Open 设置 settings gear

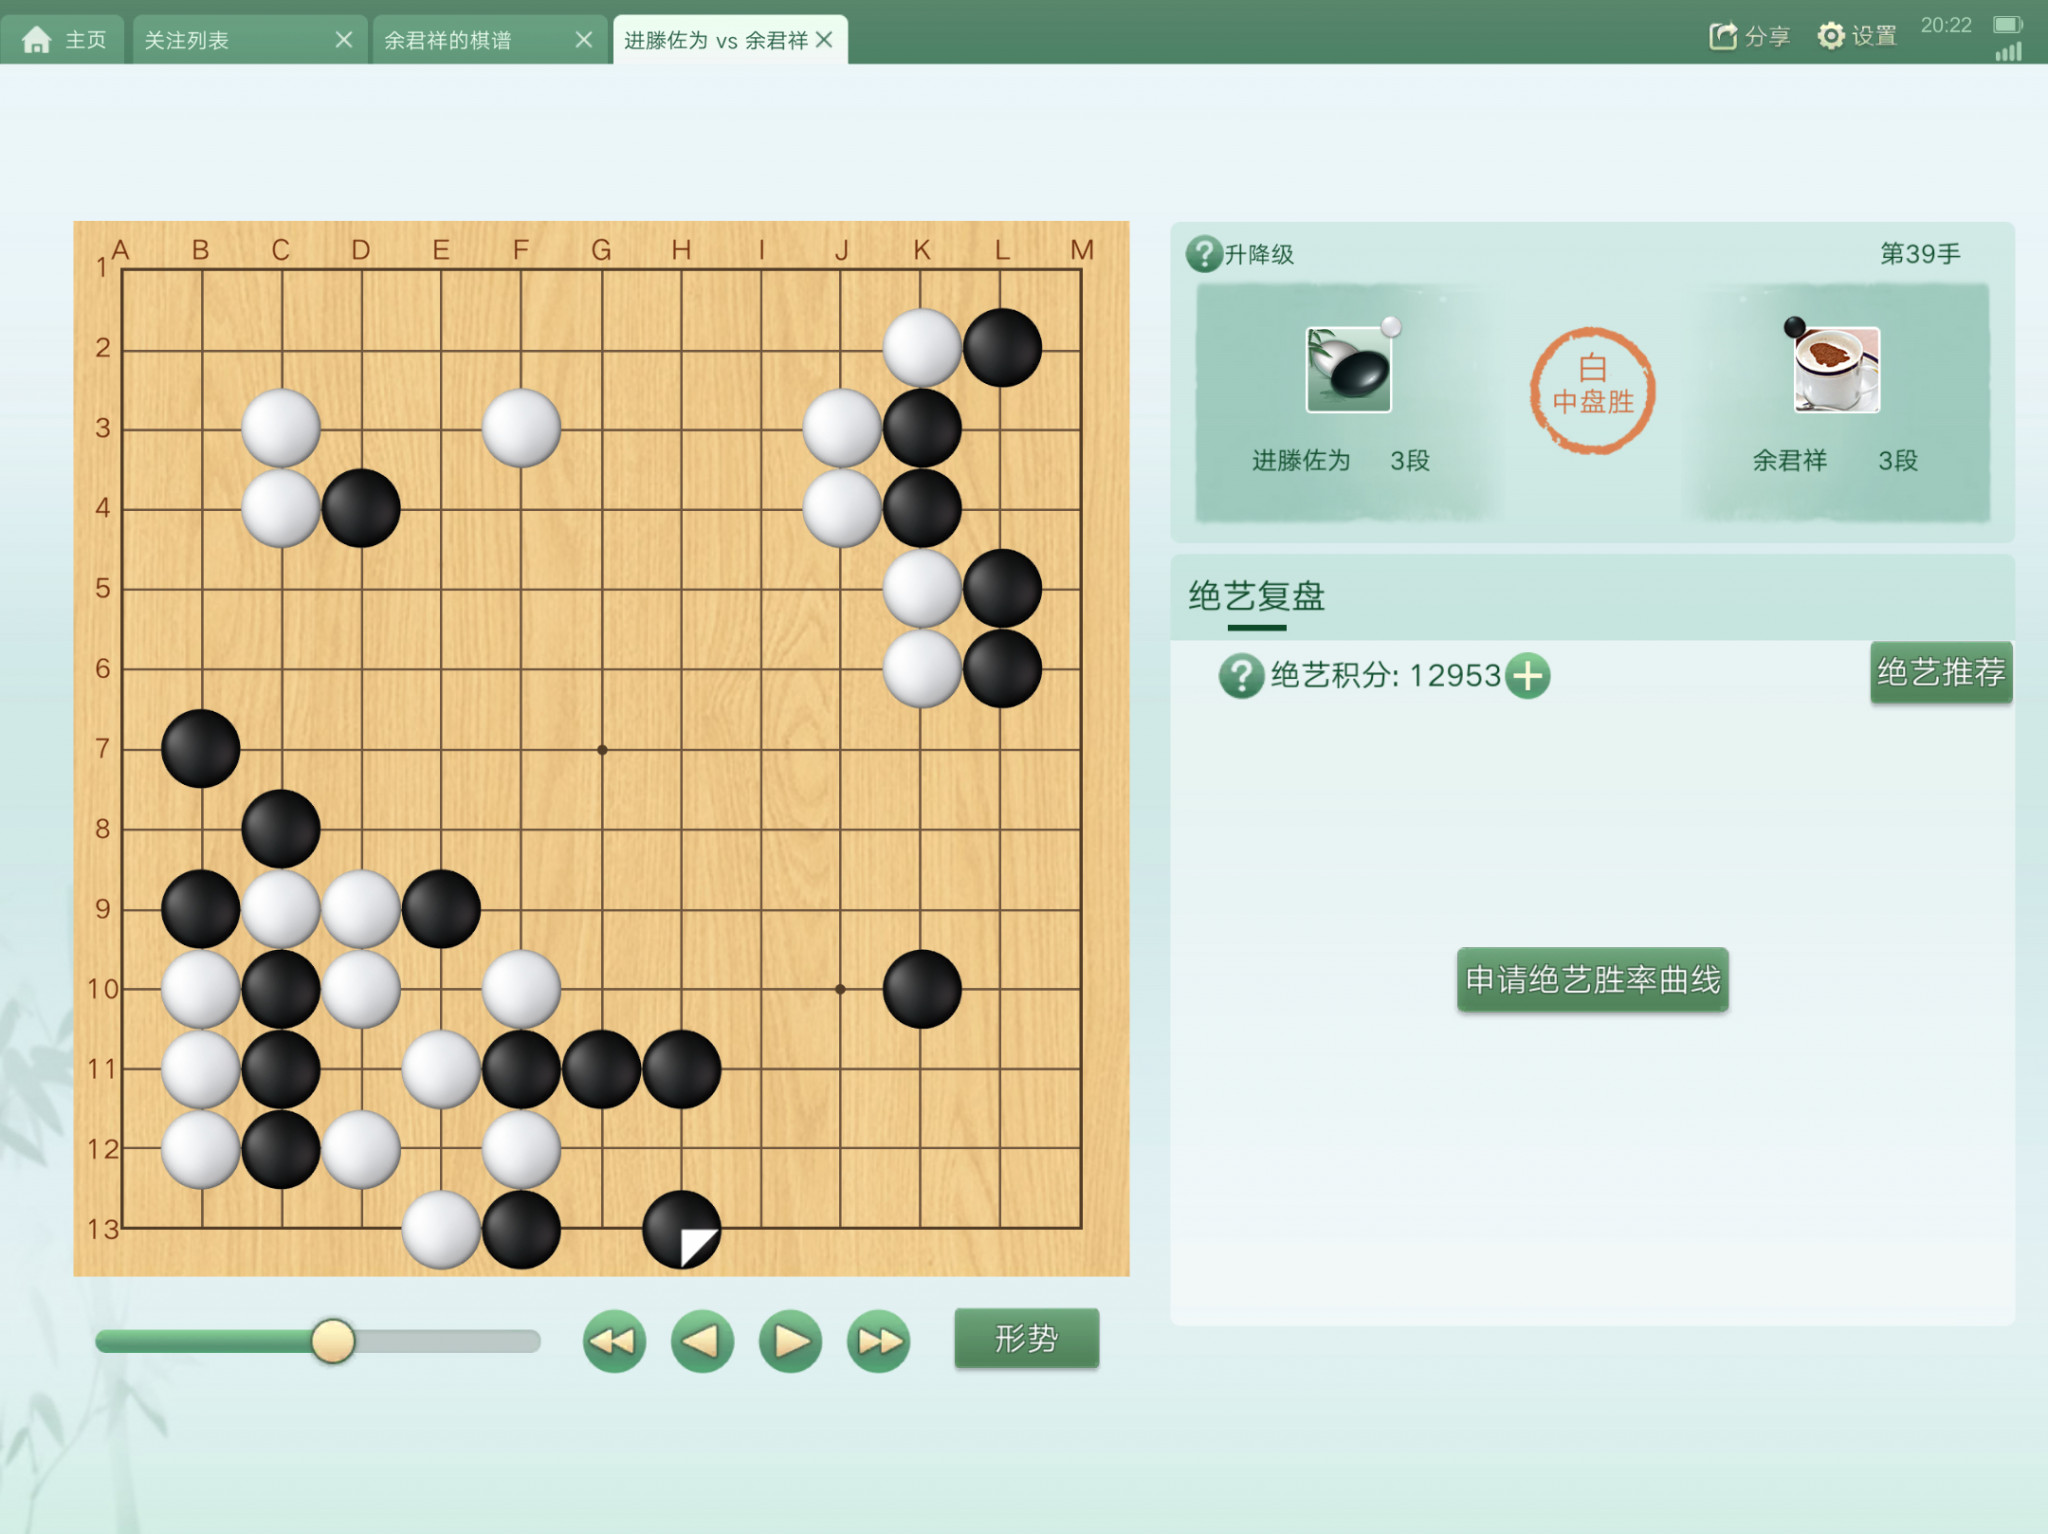click(1830, 37)
